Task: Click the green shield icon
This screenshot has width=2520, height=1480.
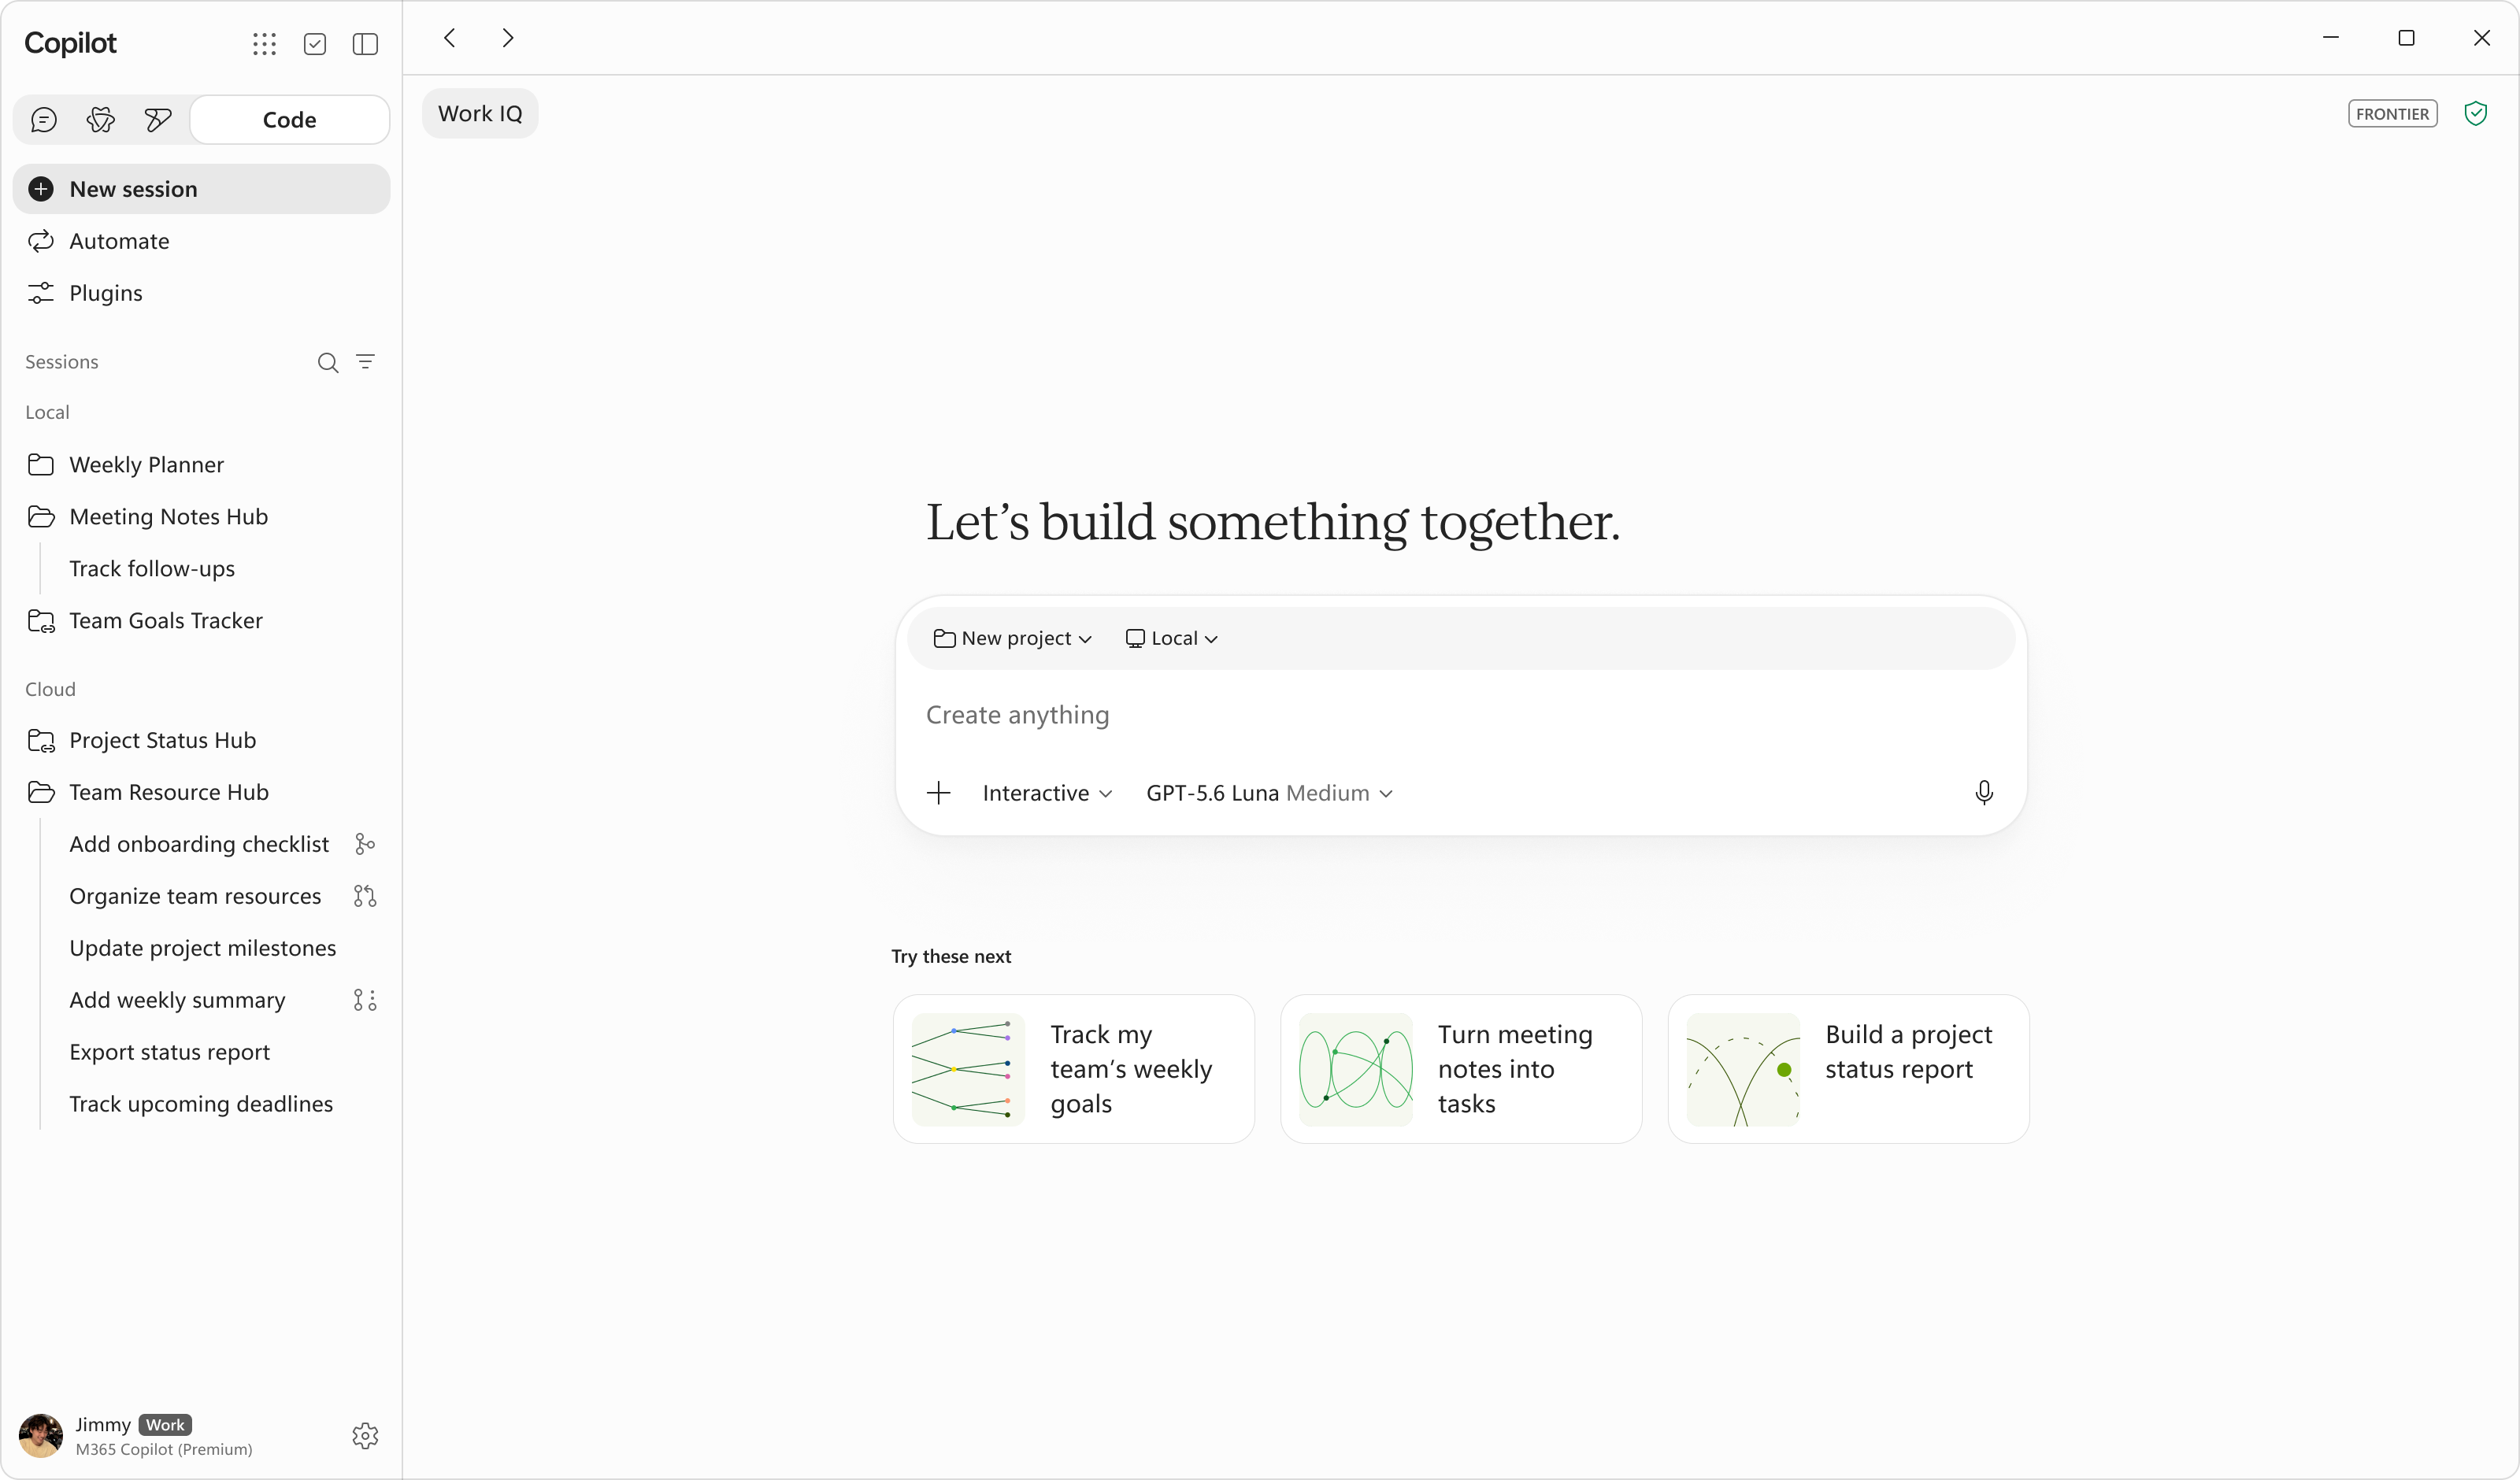Action: [x=2476, y=114]
